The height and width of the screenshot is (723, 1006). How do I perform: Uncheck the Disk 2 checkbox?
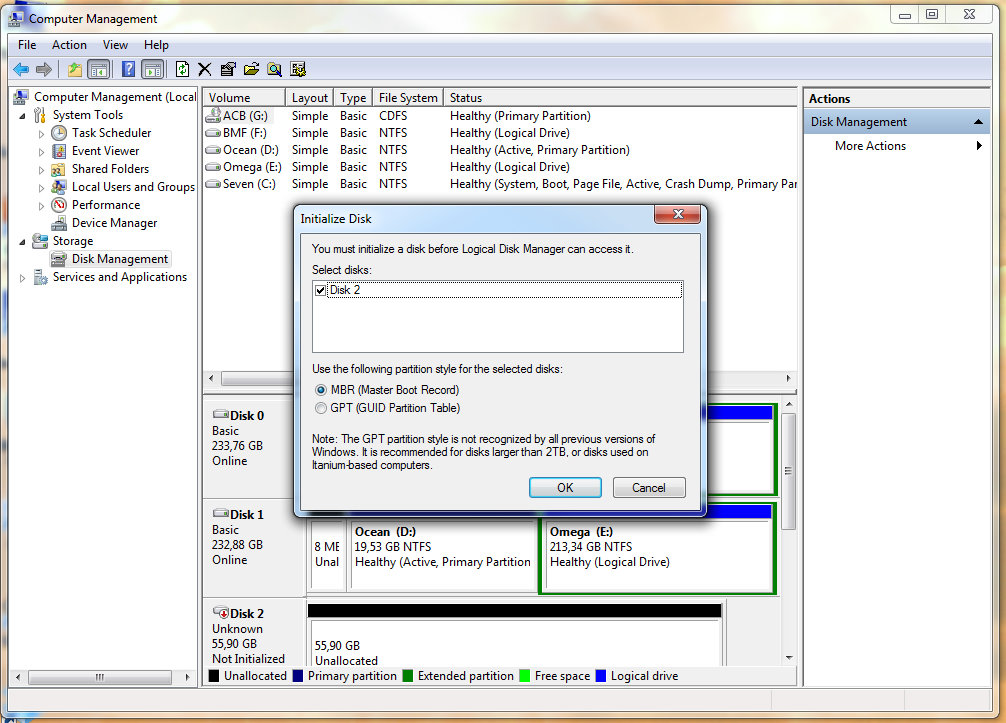321,290
